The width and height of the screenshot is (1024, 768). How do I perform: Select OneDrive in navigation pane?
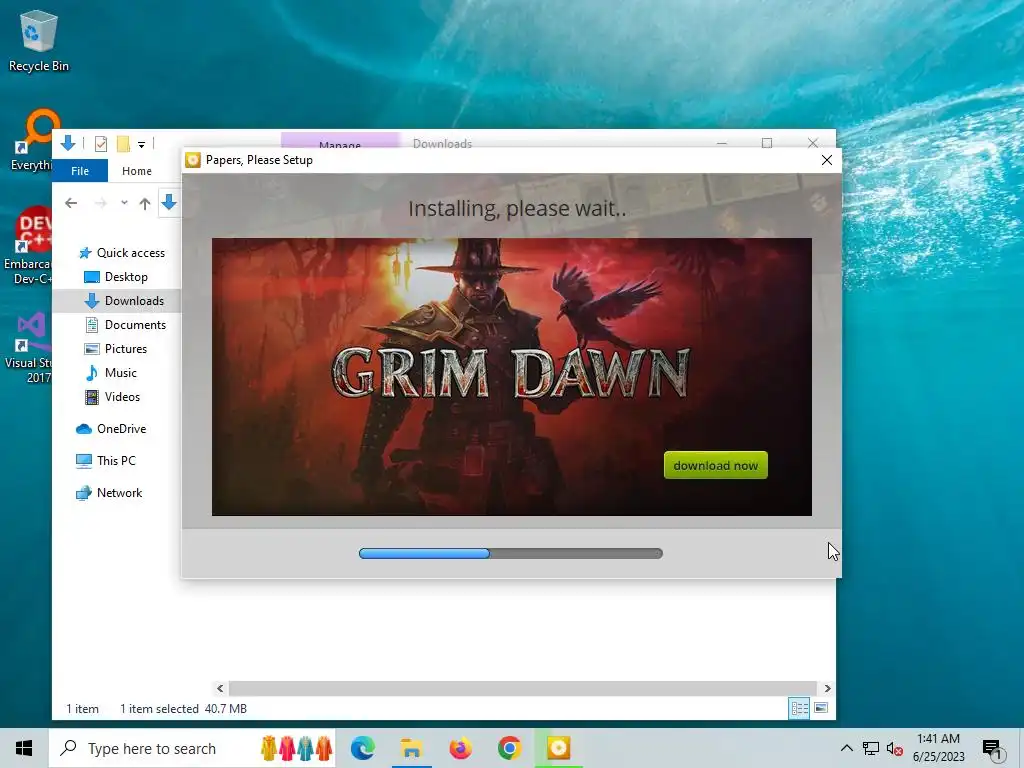click(121, 429)
